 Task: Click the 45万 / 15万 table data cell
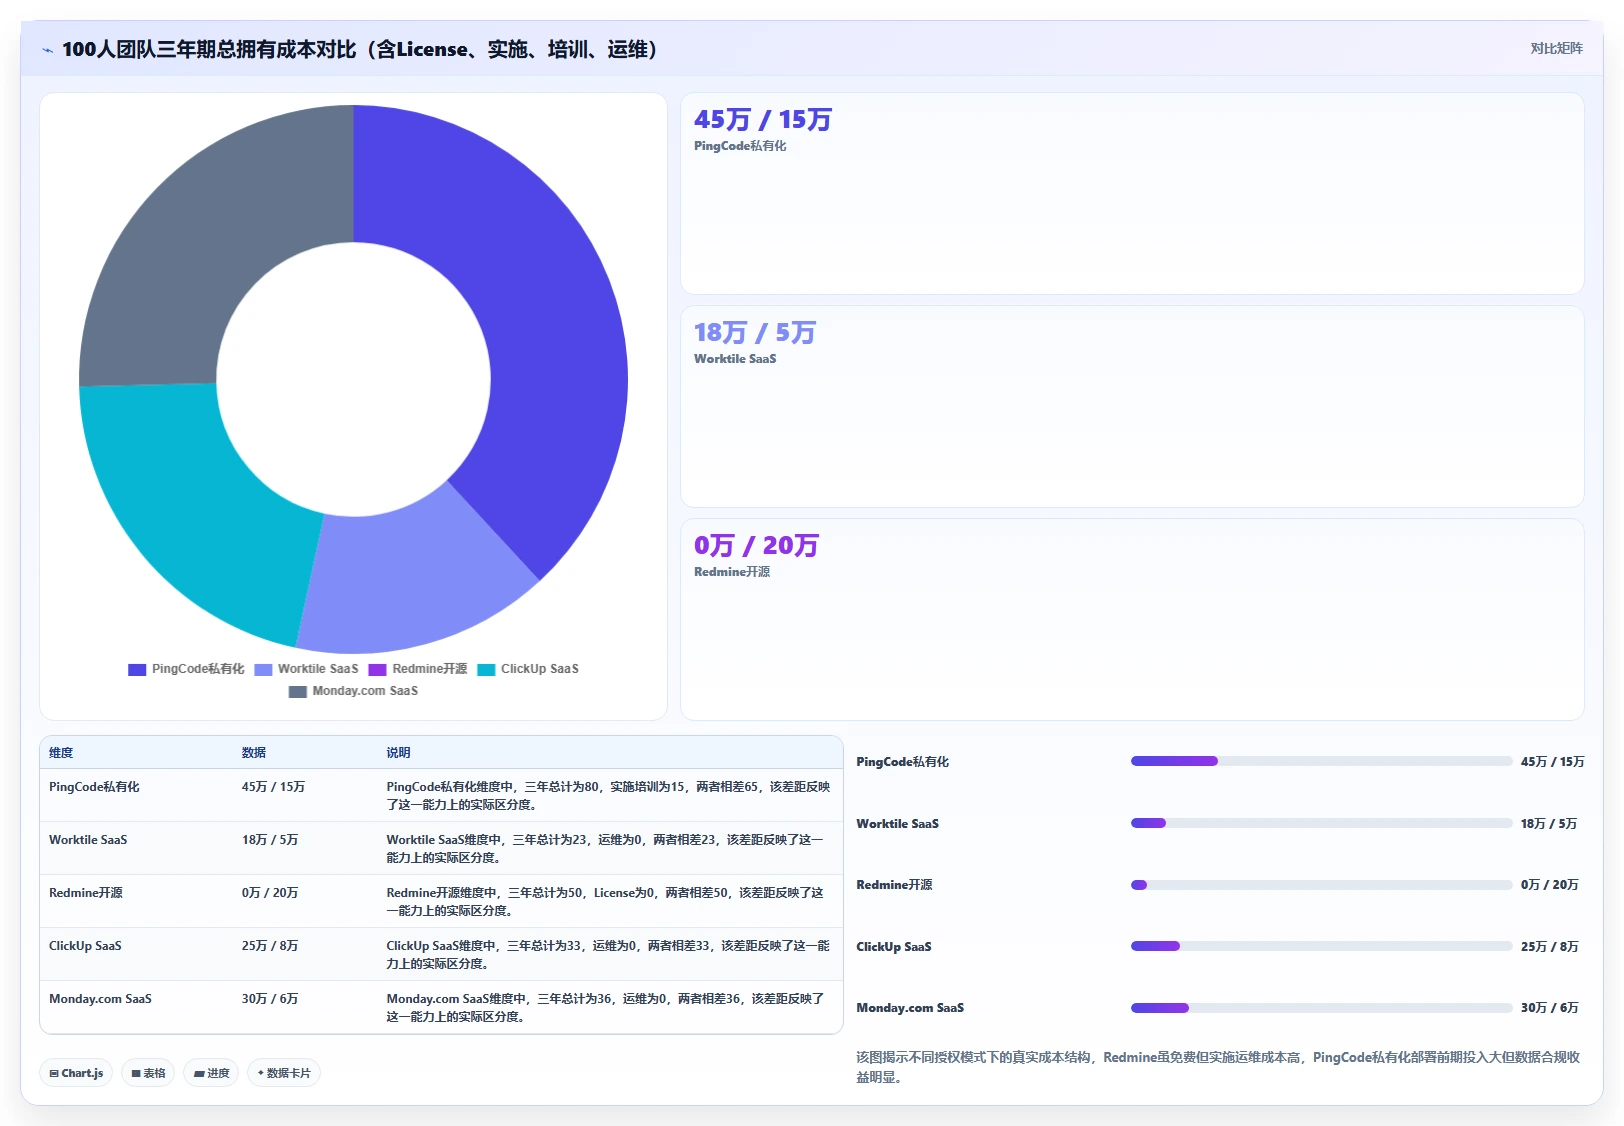click(273, 787)
